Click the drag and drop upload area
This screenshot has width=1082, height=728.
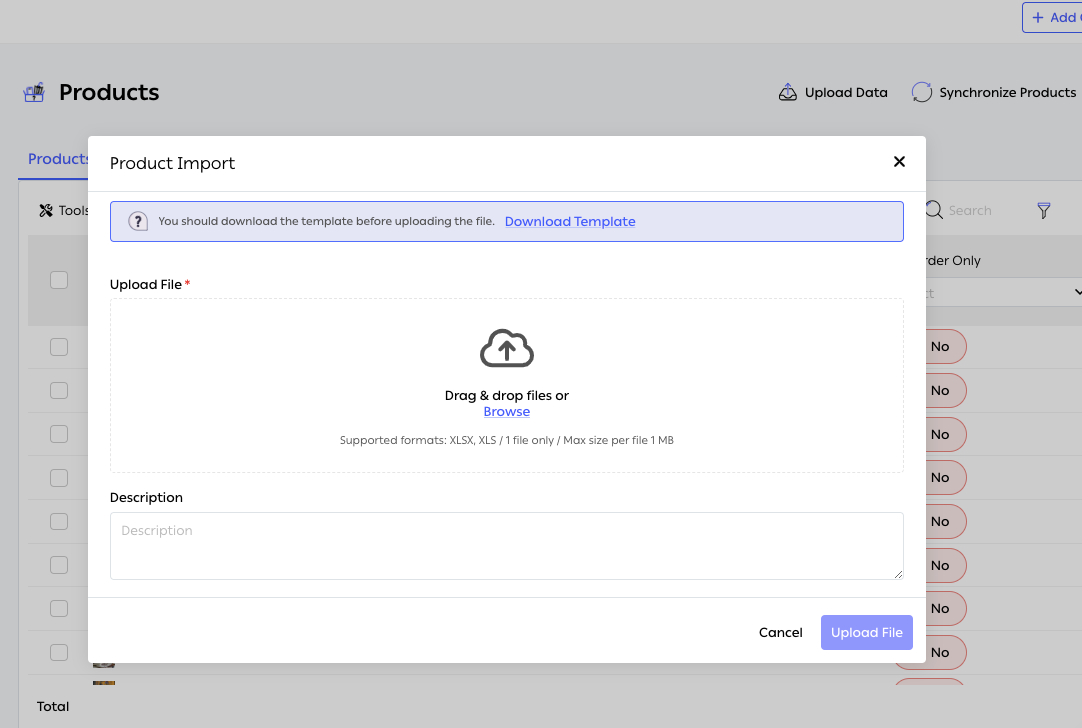pyautogui.click(x=506, y=386)
